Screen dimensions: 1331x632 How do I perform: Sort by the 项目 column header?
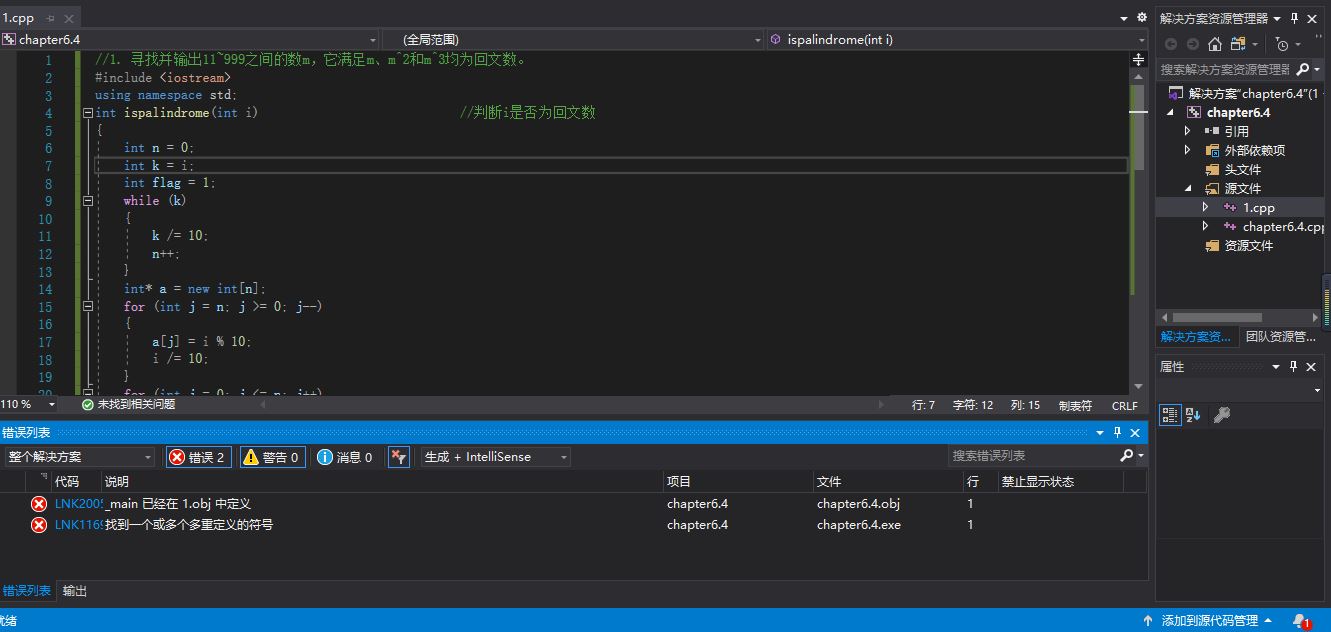[x=738, y=482]
